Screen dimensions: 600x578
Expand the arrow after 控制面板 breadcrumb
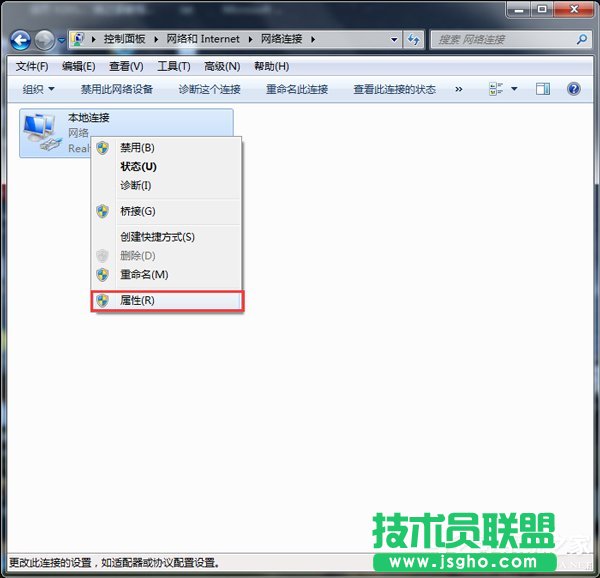click(x=156, y=39)
